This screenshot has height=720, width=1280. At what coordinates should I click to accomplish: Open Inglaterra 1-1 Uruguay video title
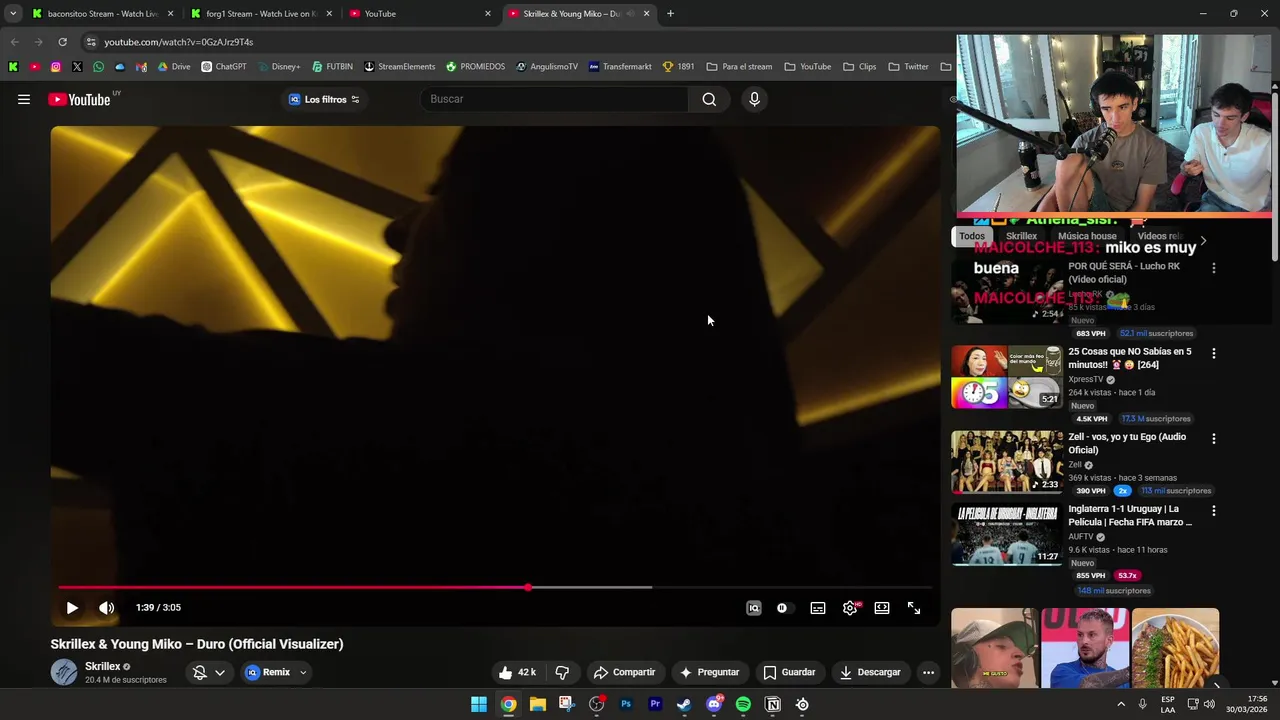pos(1130,515)
